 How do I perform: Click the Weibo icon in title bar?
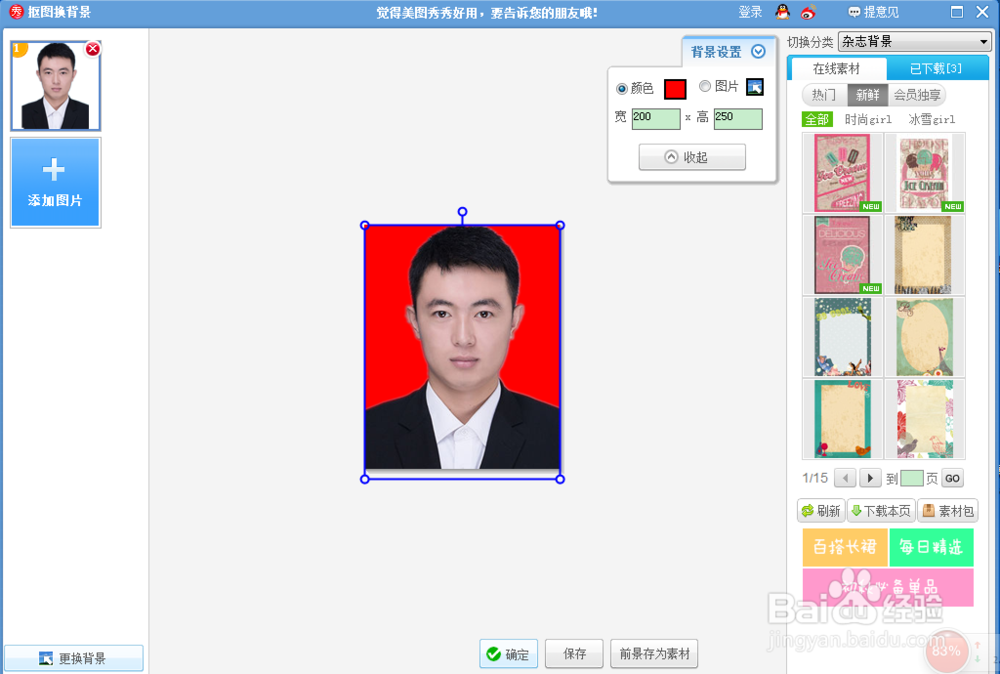(808, 12)
